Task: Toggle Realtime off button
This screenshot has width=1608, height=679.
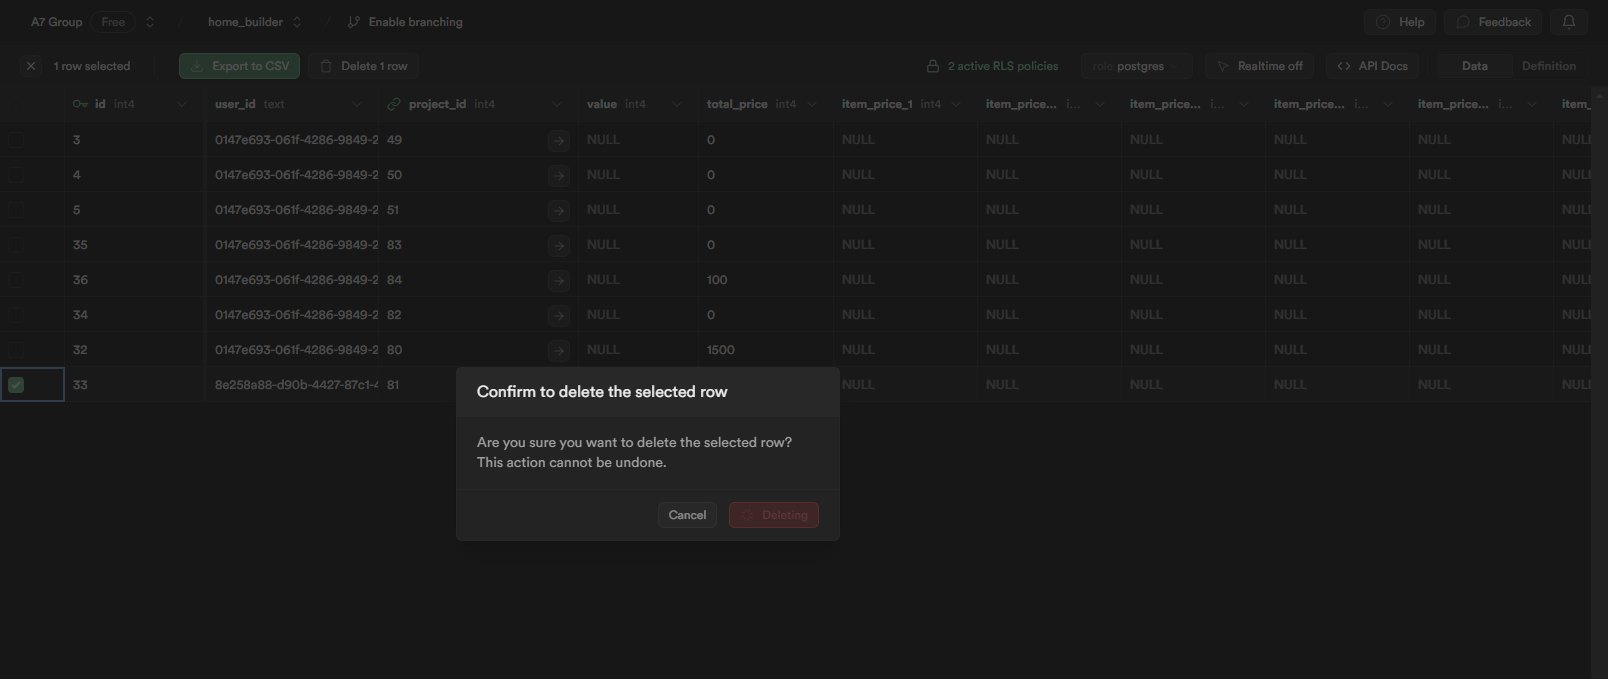Action: point(1260,66)
